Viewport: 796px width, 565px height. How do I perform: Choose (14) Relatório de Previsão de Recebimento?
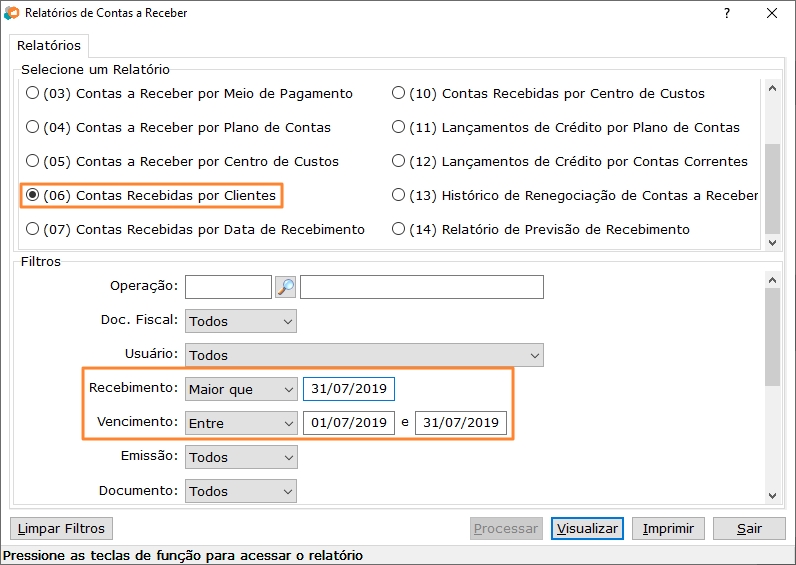[541, 229]
